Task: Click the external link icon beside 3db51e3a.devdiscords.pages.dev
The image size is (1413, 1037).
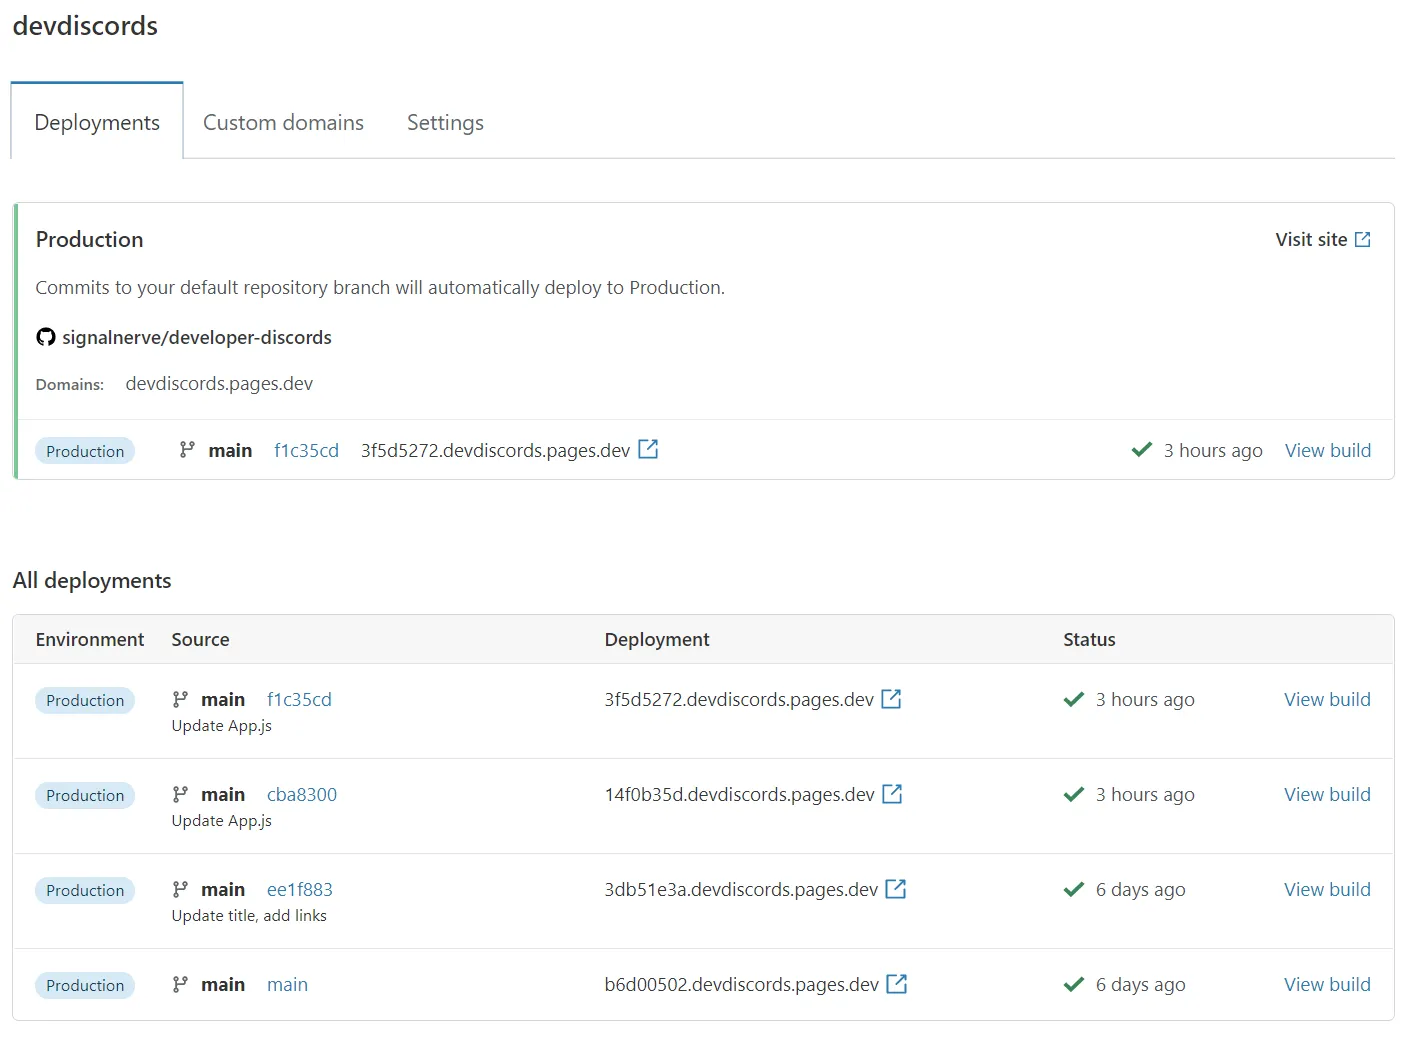Action: (896, 888)
